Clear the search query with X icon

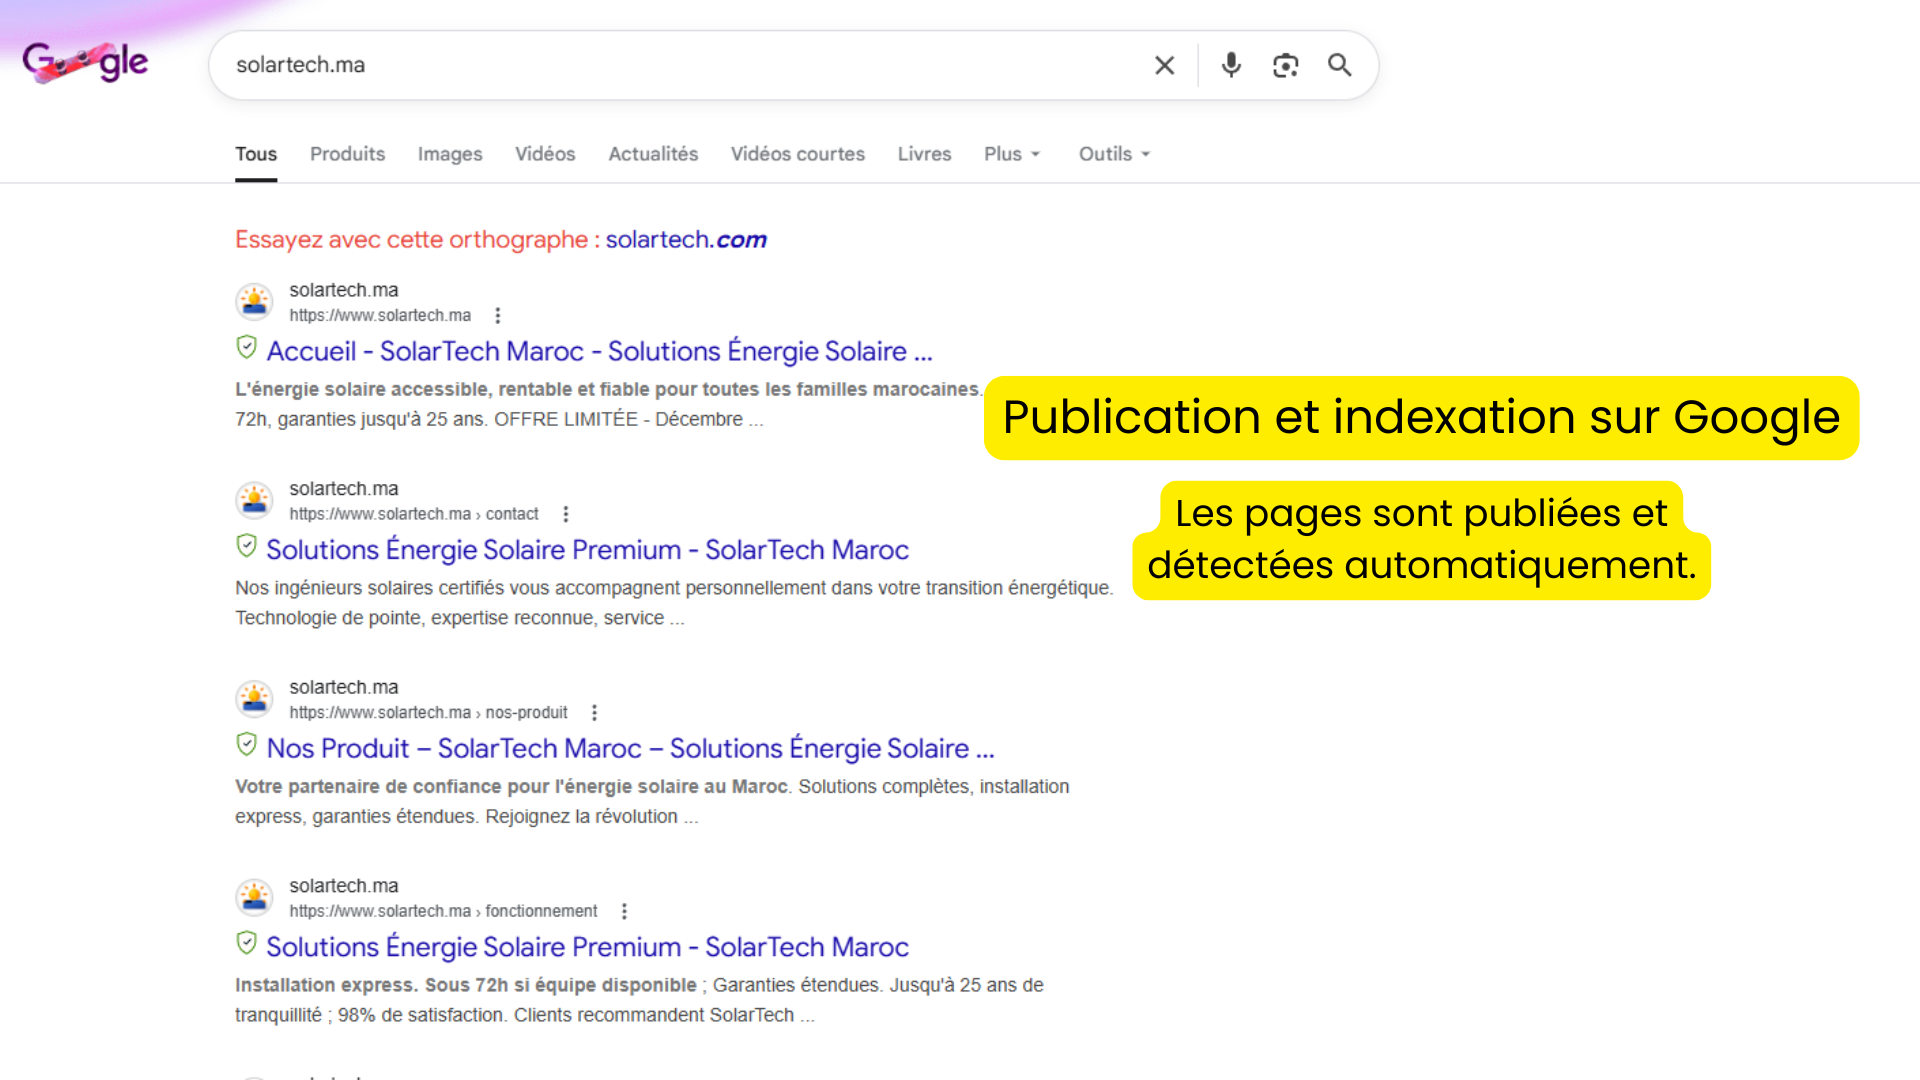point(1164,66)
